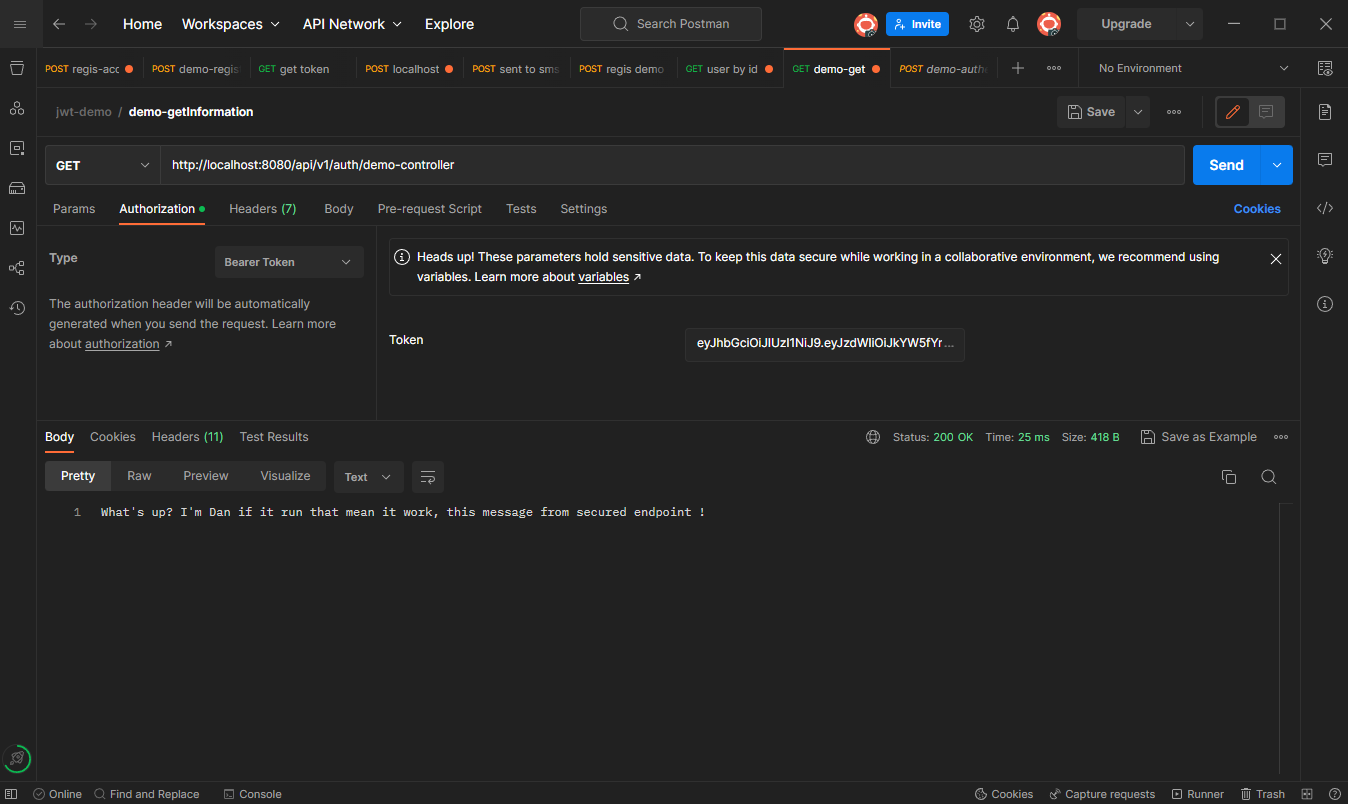Launch the Runner from the status bar
The width and height of the screenshot is (1348, 804).
click(1197, 793)
